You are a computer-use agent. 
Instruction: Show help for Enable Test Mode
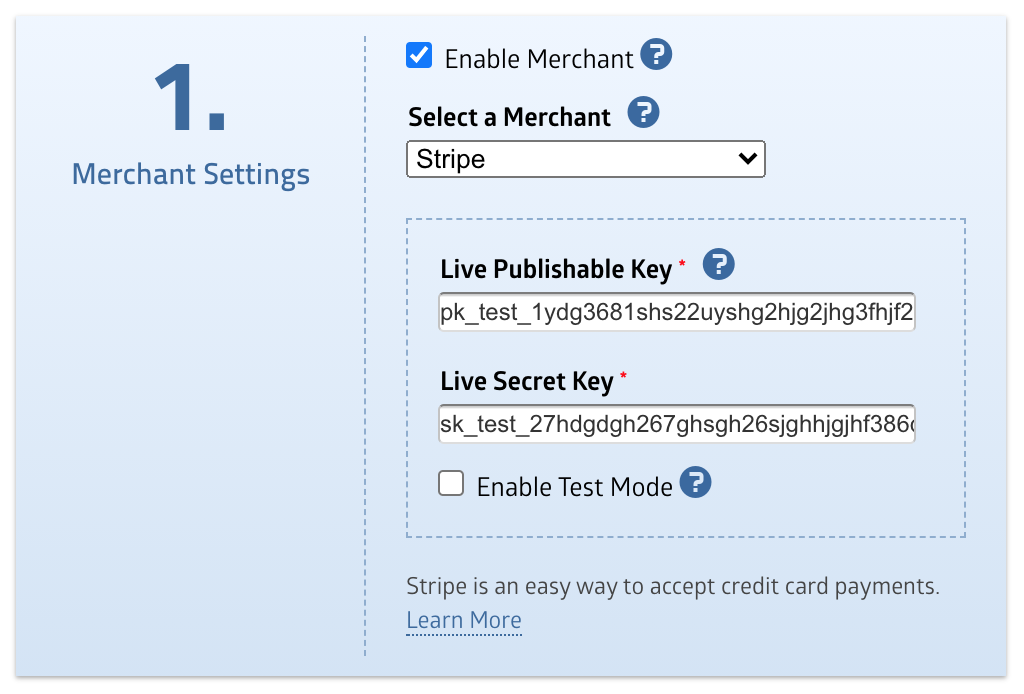[695, 483]
